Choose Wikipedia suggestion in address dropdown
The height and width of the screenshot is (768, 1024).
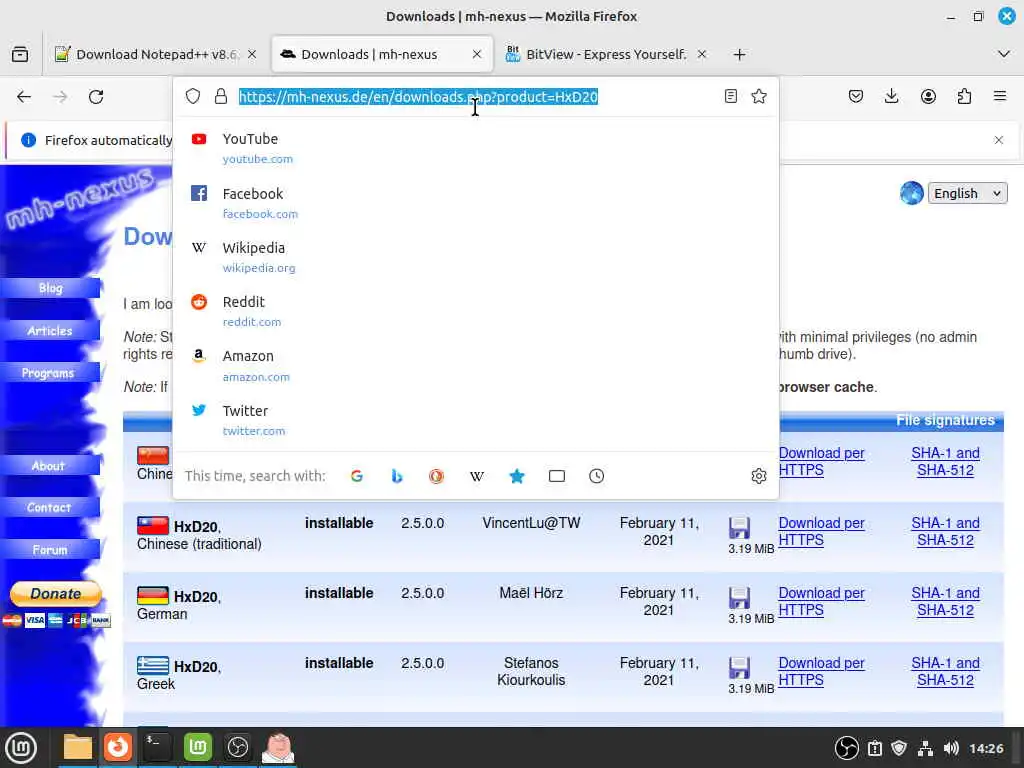tap(475, 257)
